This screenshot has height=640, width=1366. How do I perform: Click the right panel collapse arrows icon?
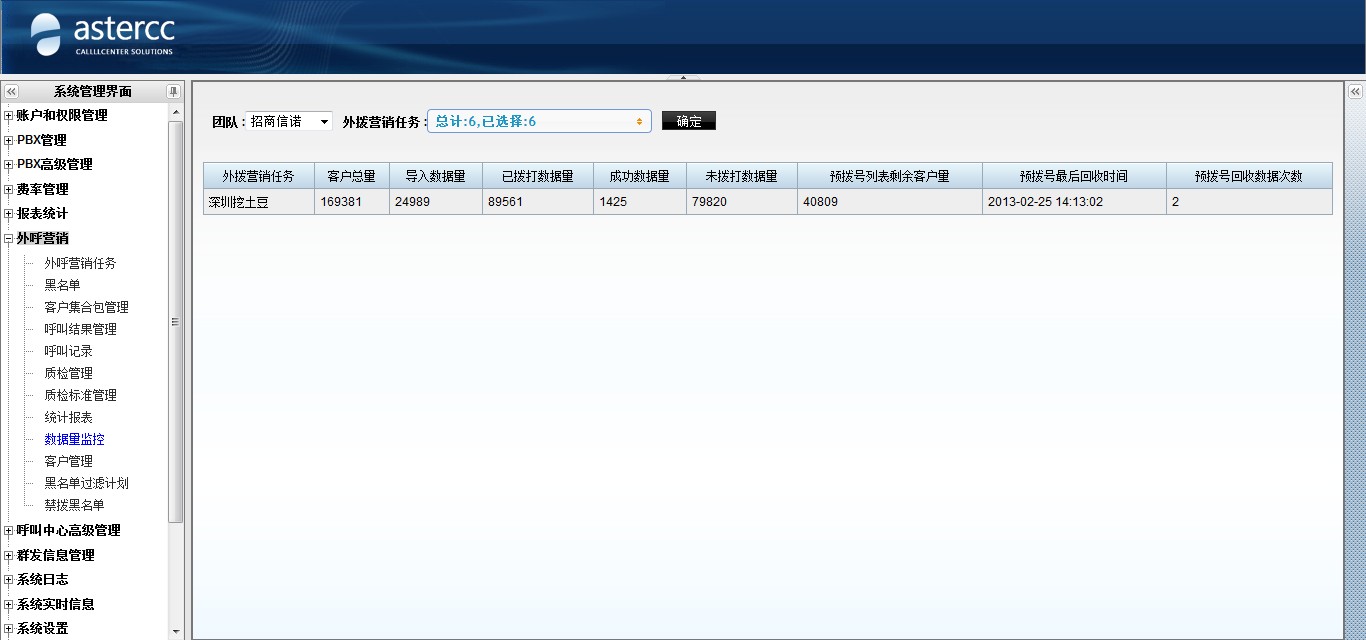coord(1355,91)
